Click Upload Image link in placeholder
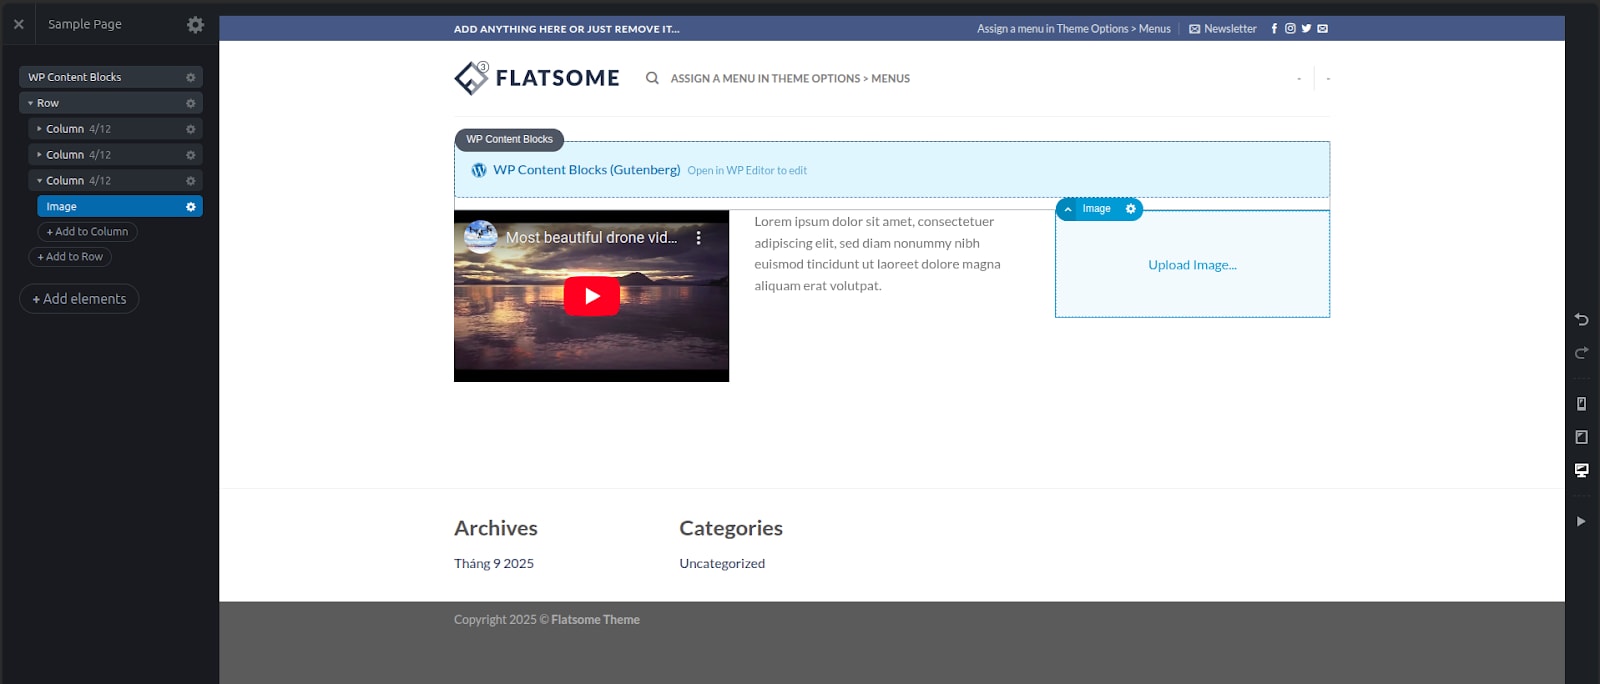This screenshot has height=684, width=1600. click(x=1192, y=265)
